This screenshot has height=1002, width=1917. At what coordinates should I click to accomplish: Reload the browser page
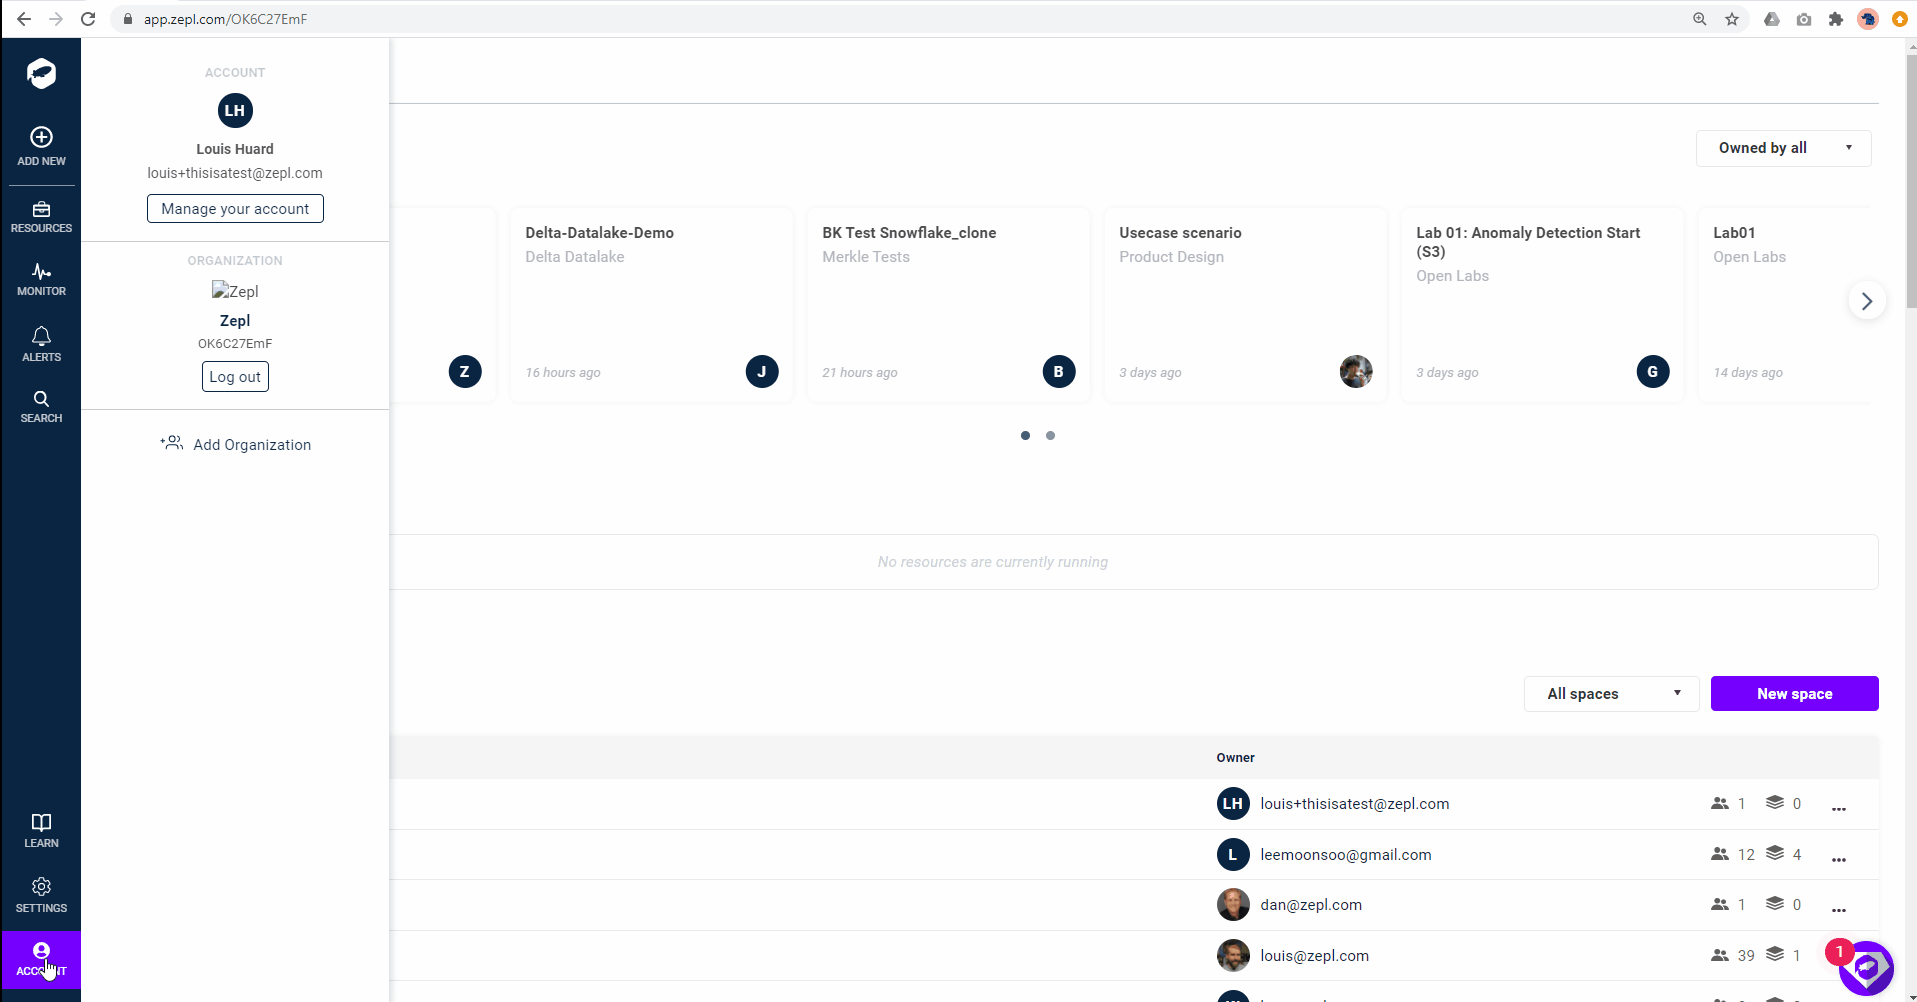[x=88, y=19]
